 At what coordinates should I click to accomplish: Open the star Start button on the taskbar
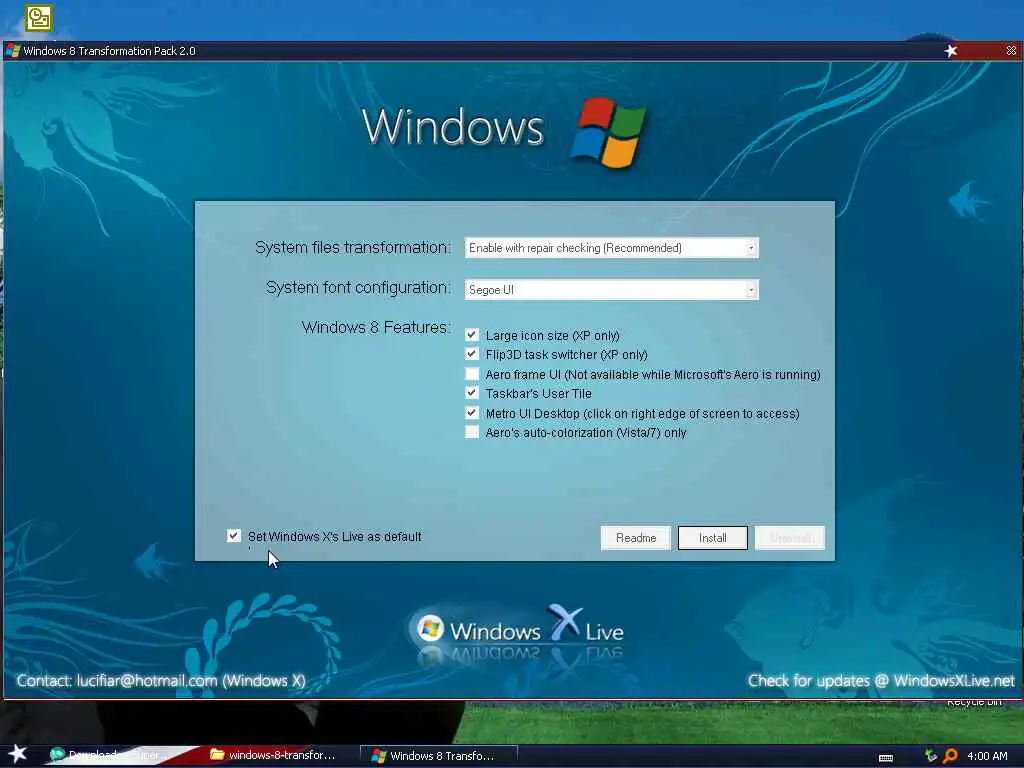[x=17, y=754]
